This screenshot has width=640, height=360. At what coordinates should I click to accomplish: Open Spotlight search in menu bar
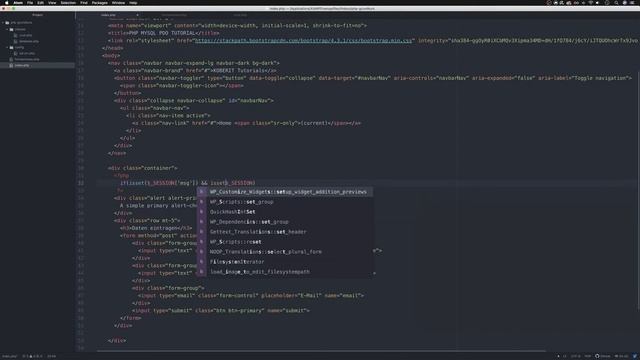[616, 2]
